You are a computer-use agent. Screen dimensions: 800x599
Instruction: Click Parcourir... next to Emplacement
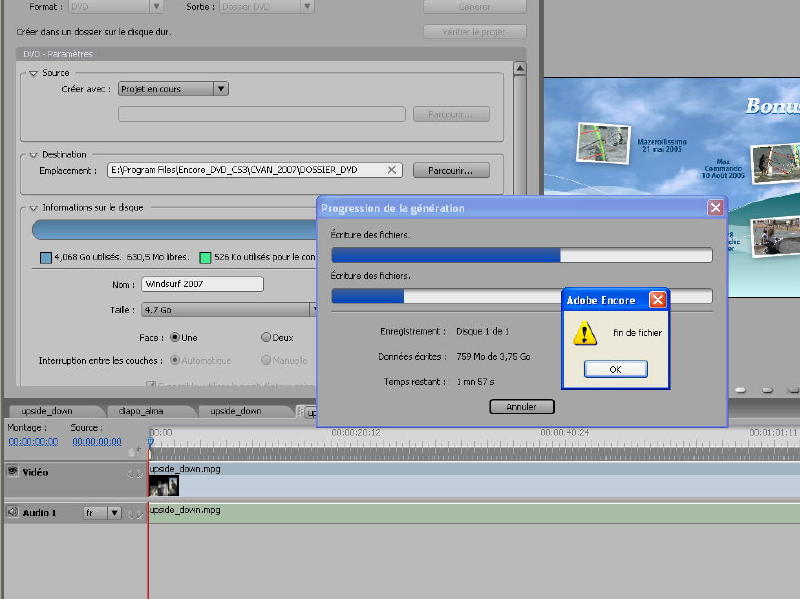click(x=451, y=170)
